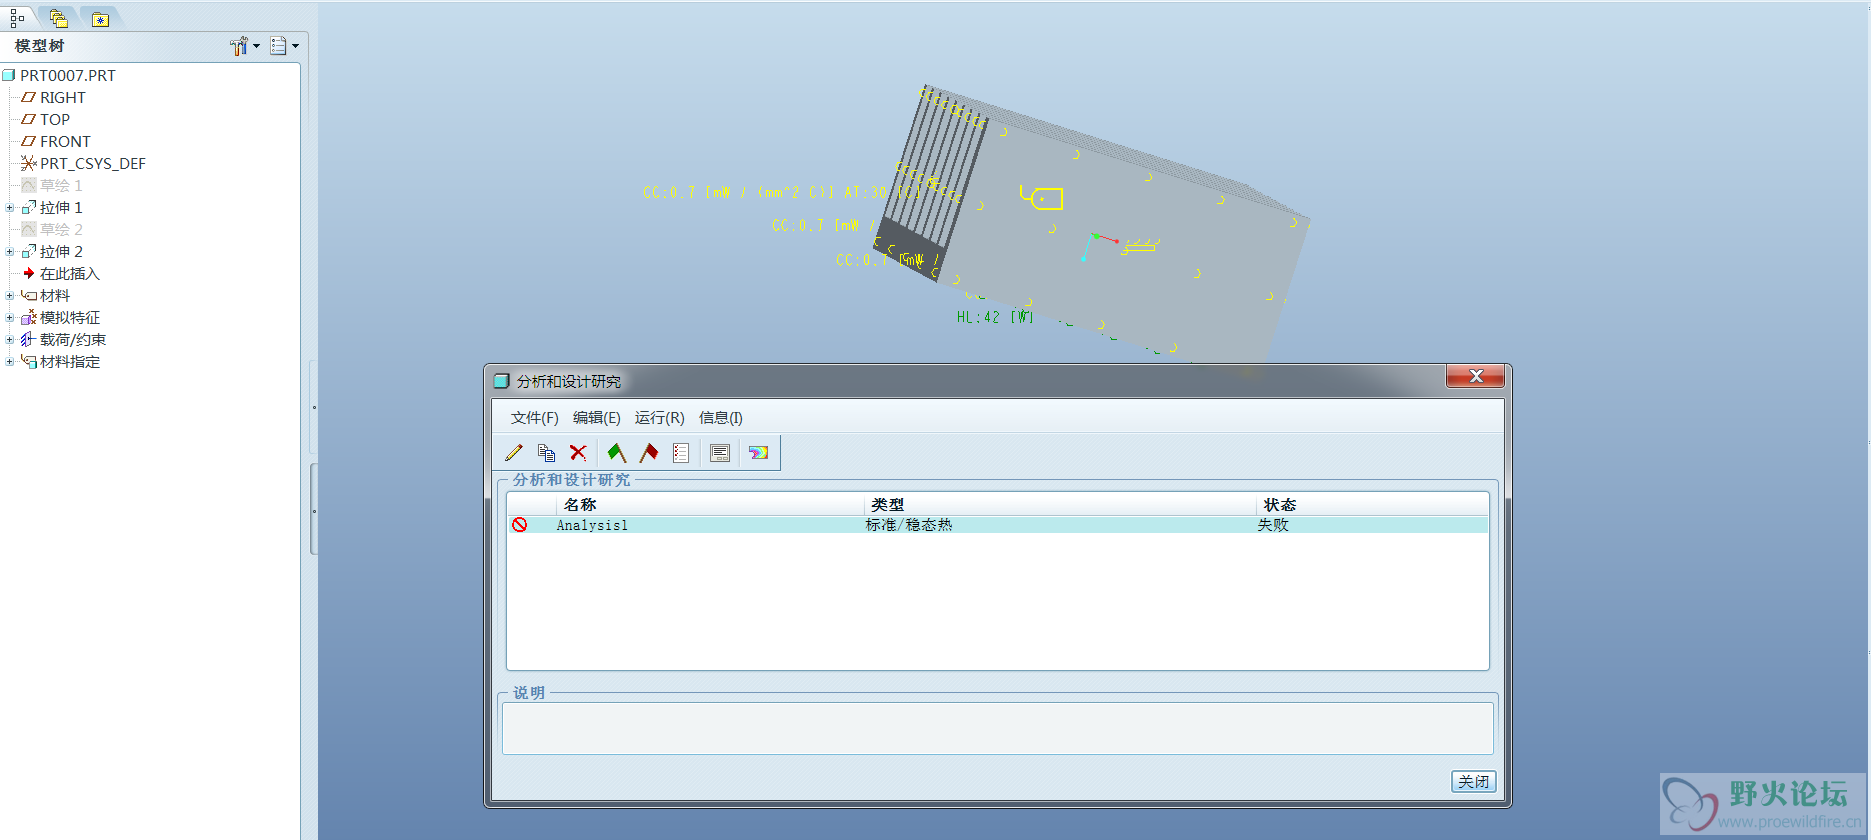This screenshot has height=840, width=1871.
Task: Select 模拟特征 tree item
Action: click(69, 317)
